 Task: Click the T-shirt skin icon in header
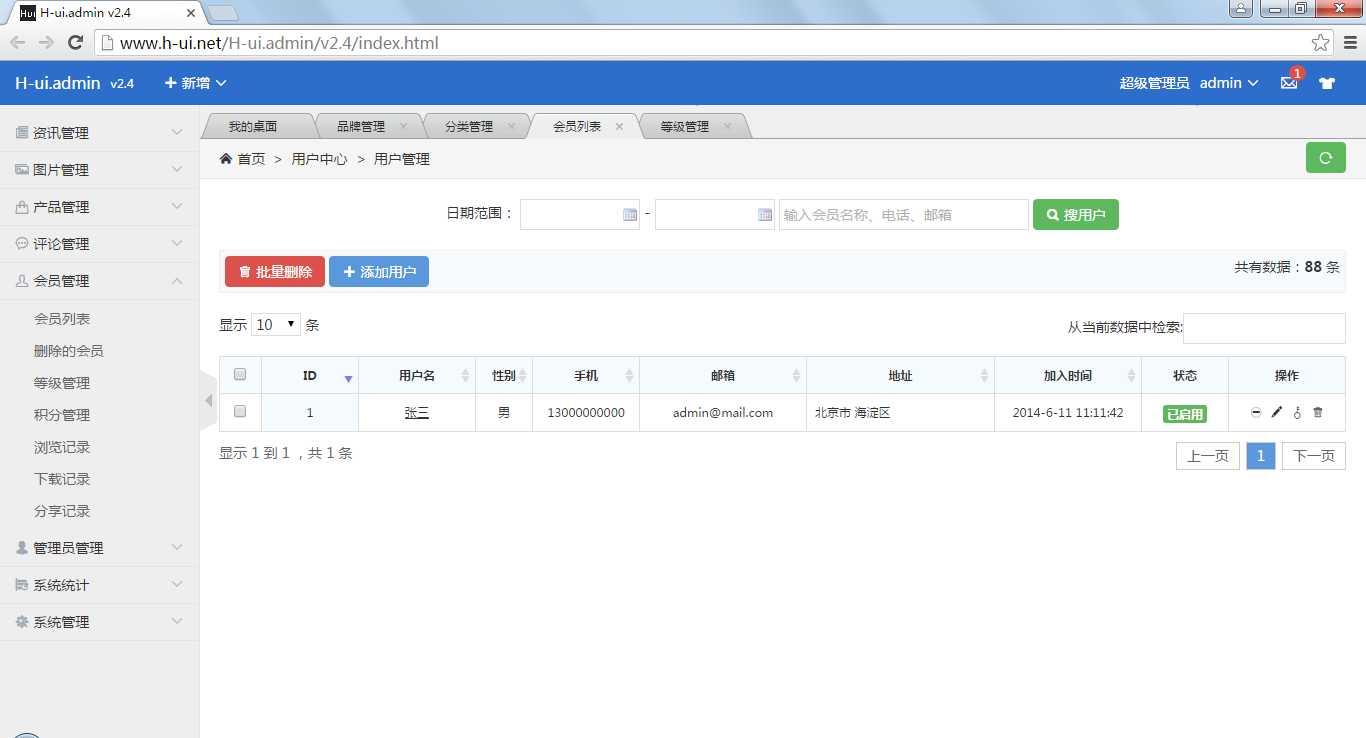coord(1327,83)
